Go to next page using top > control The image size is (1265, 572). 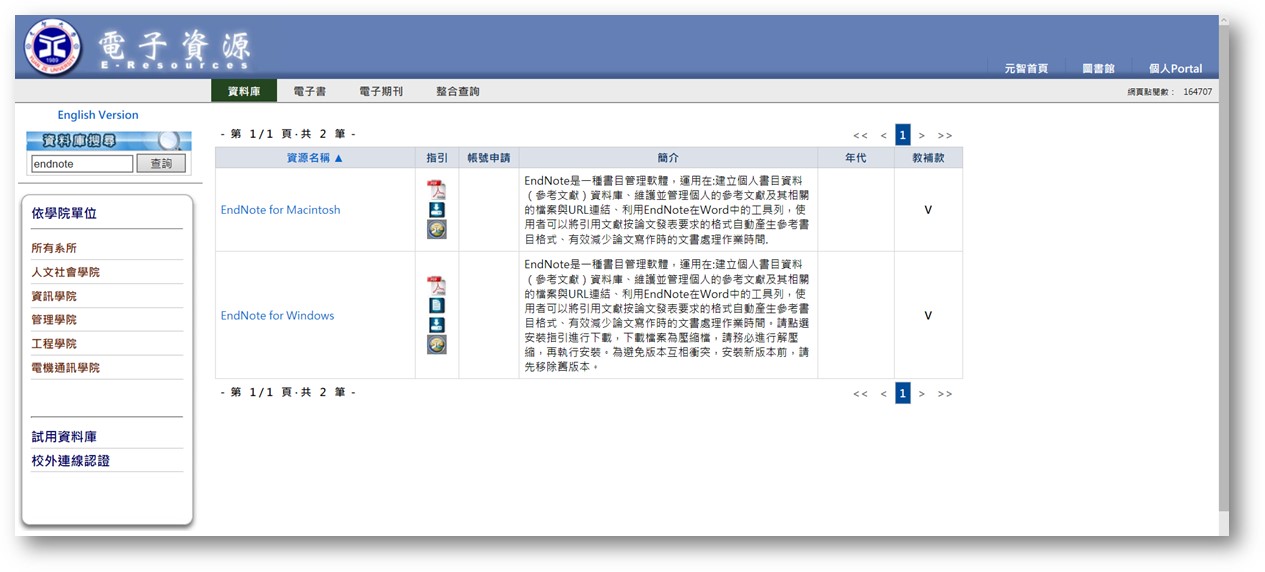[922, 135]
